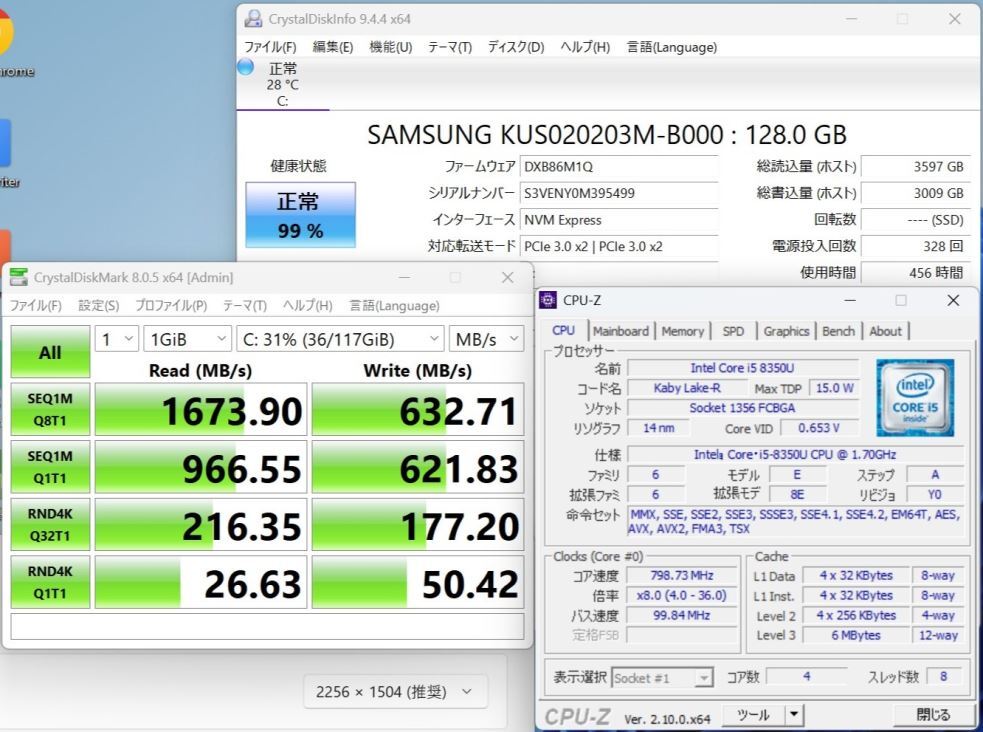
Task: Open the テーマ(T) menu in CrystalDiskMark
Action: [244, 305]
